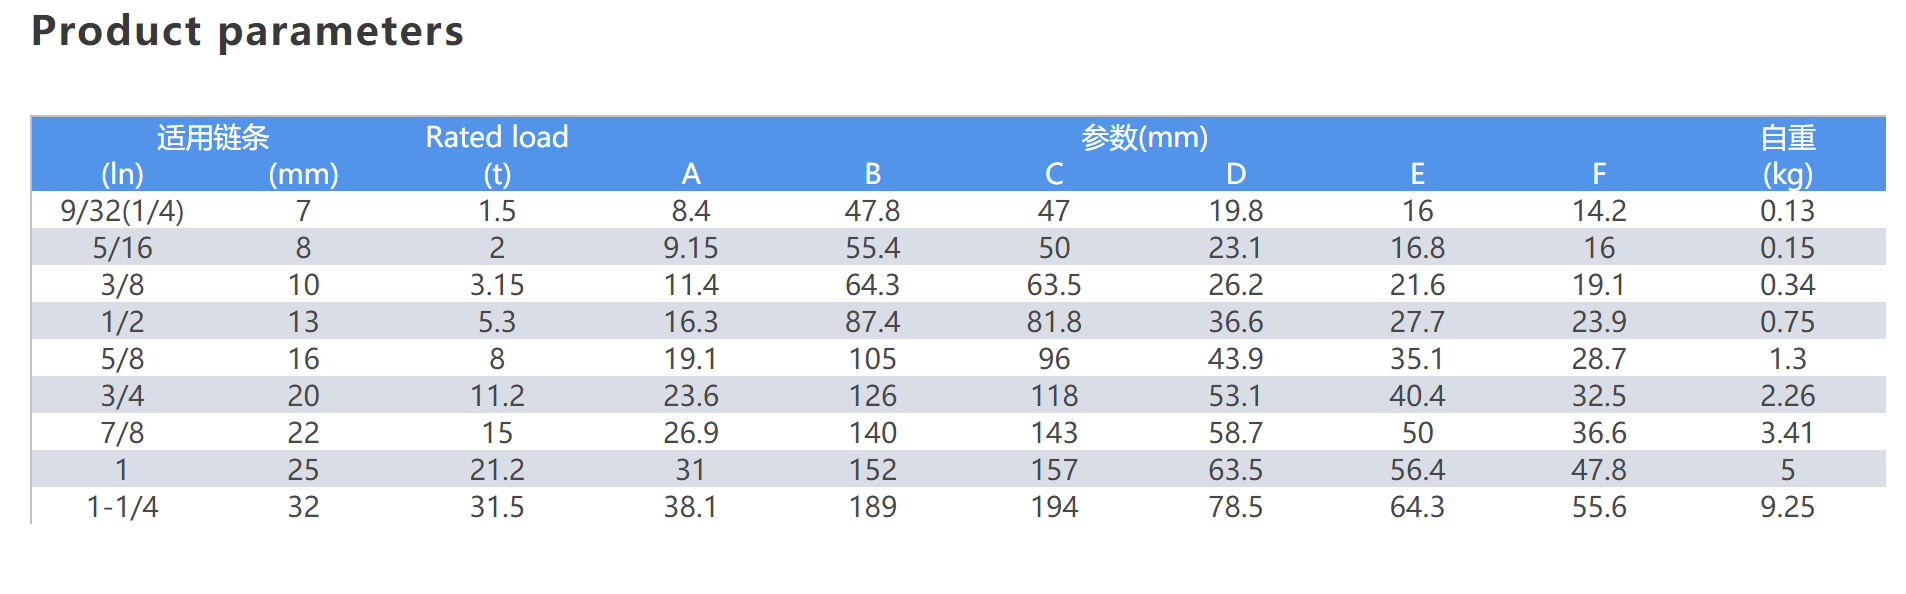The image size is (1906, 594).
Task: Click the value 58.7 in column D
Action: point(1235,433)
